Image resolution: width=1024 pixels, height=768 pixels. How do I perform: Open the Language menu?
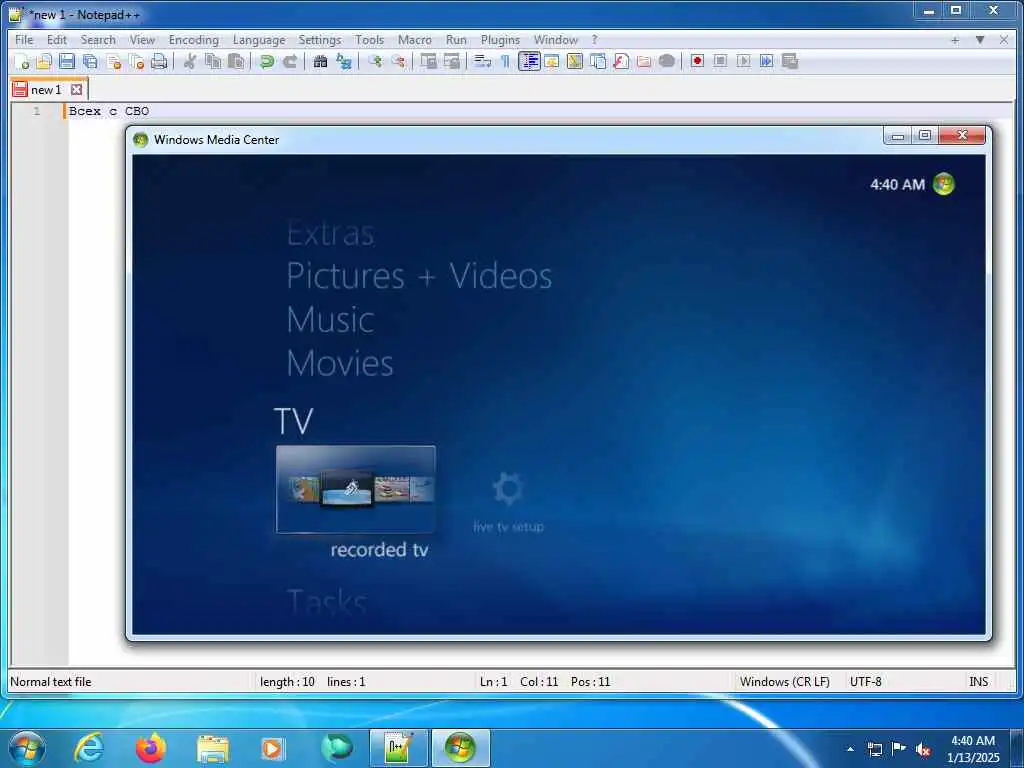tap(259, 40)
